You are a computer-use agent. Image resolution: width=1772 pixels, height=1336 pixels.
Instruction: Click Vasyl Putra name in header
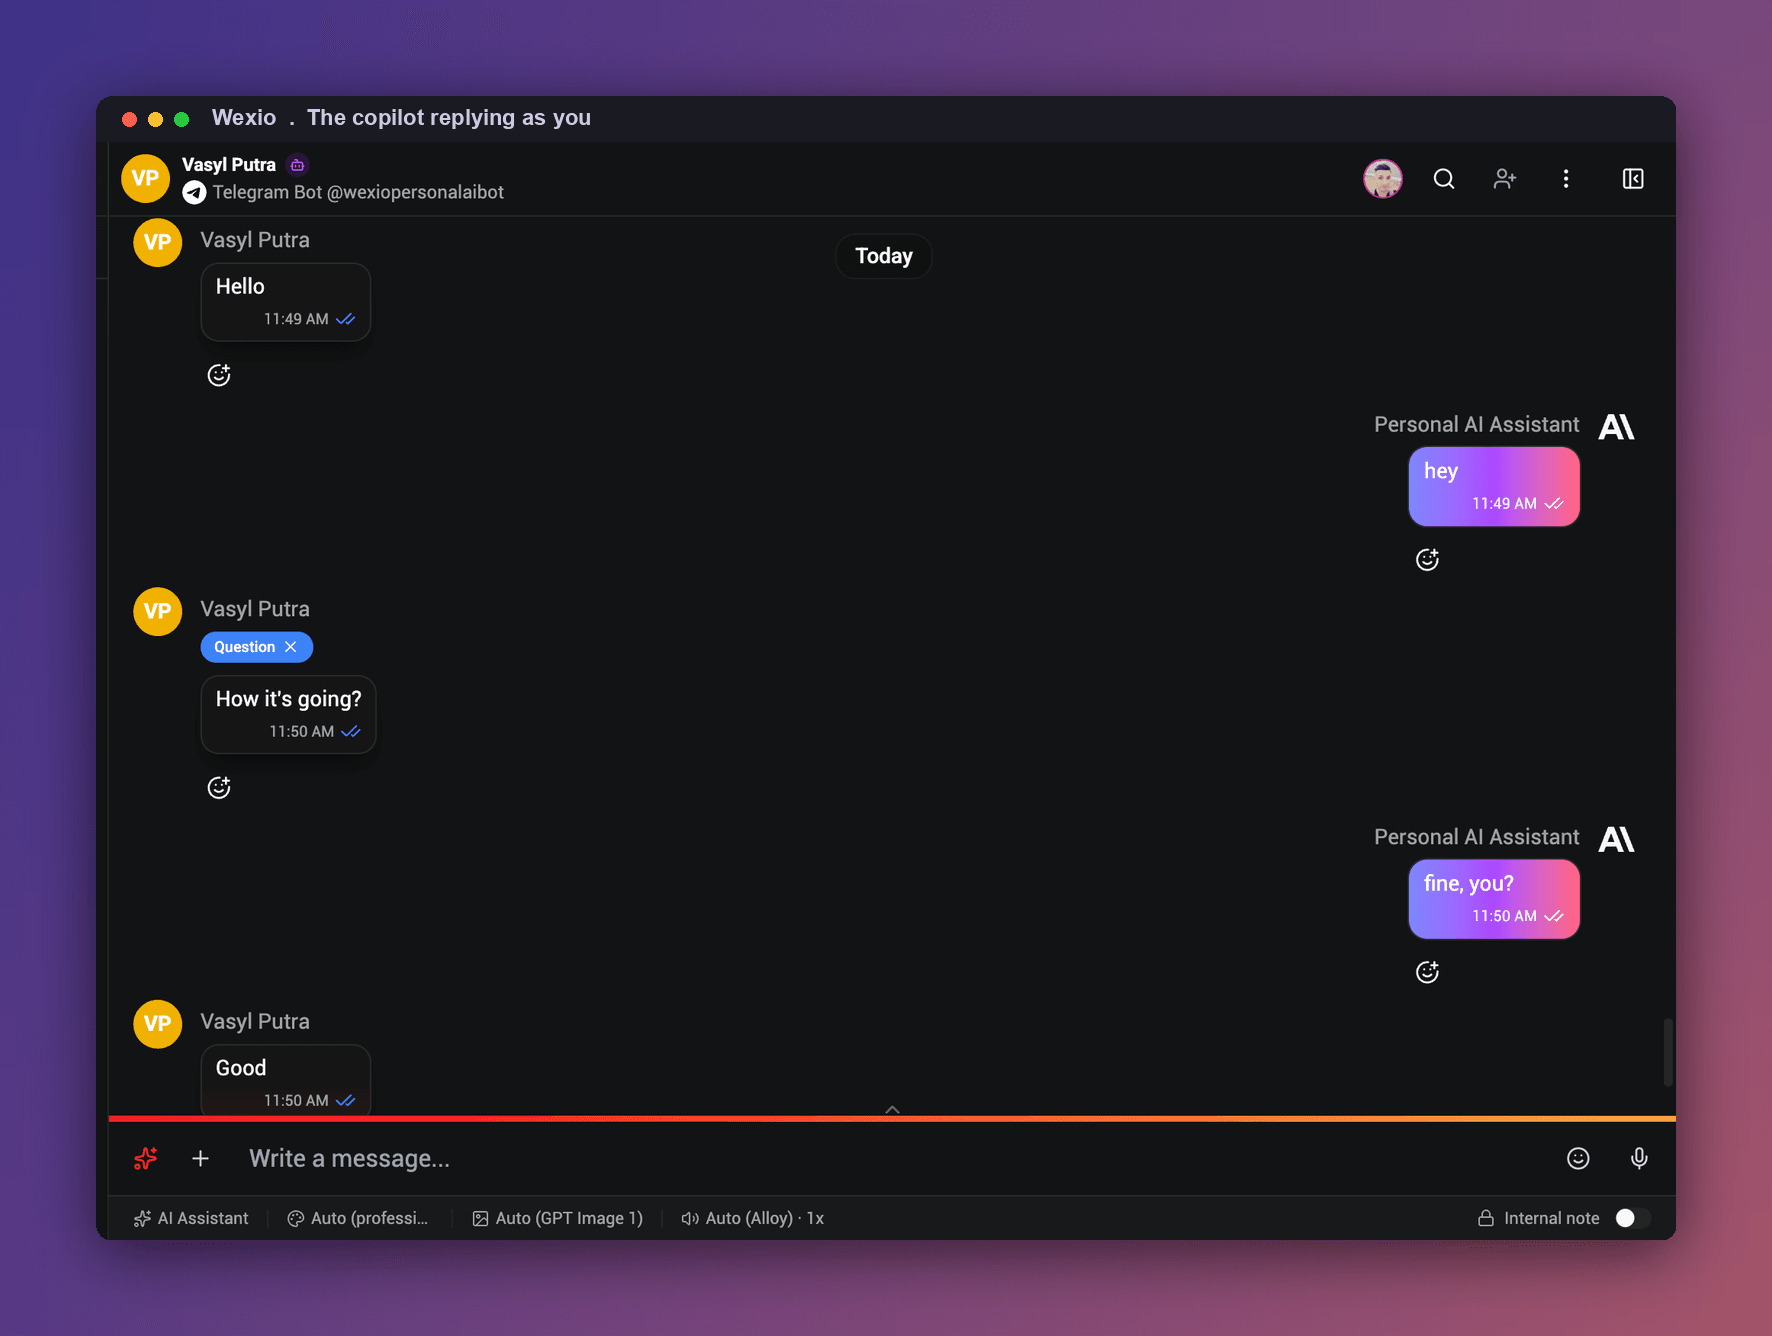click(x=229, y=165)
